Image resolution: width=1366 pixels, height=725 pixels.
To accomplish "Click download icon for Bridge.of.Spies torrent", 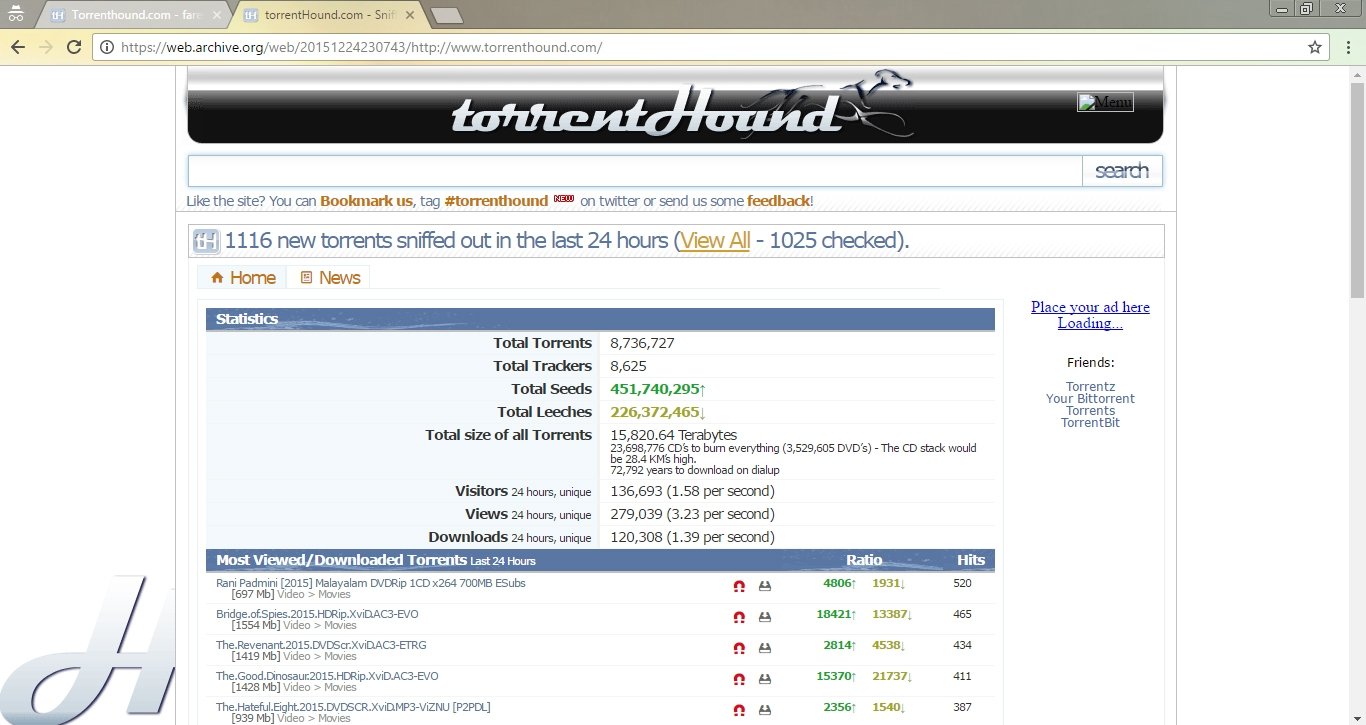I will point(765,617).
